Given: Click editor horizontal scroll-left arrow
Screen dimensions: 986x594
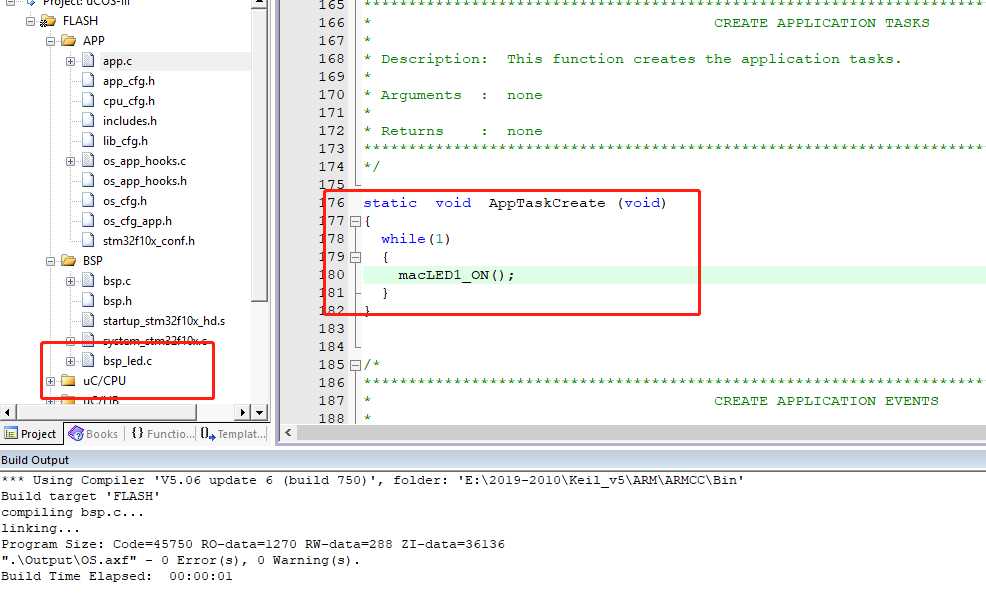Looking at the screenshot, I should click(288, 432).
